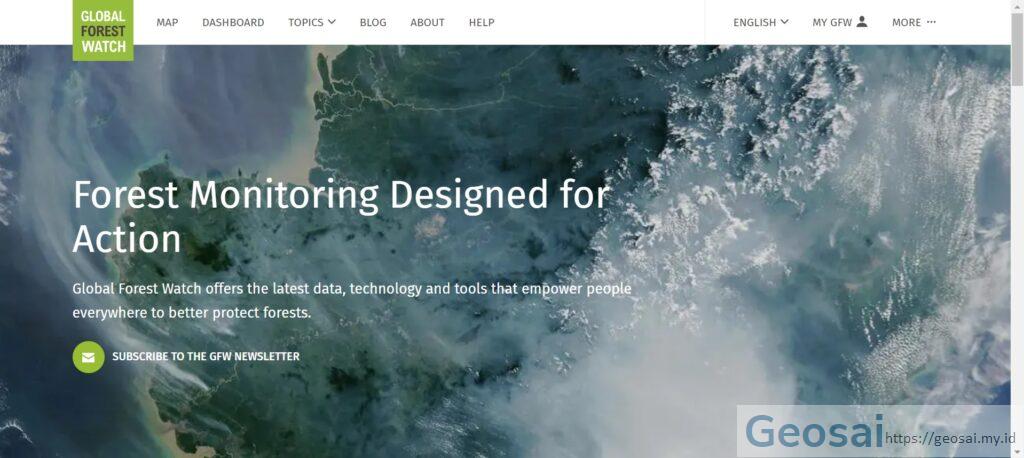Click the MY GFW text link
Viewport: 1024px width, 458px height.
coord(832,22)
